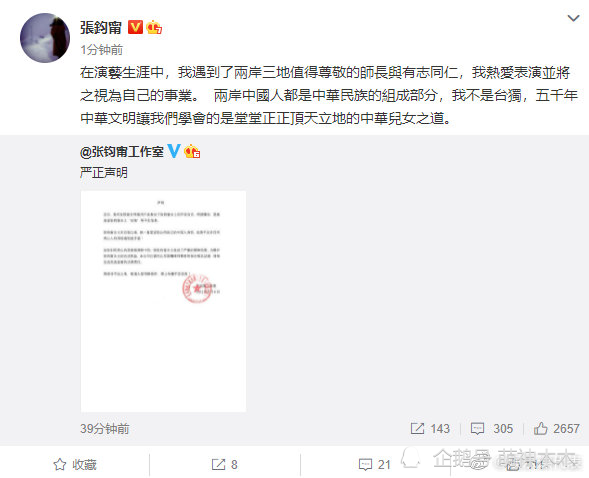The width and height of the screenshot is (589, 478).
Task: Click the 張鈞甯 username link
Action: [x=101, y=27]
